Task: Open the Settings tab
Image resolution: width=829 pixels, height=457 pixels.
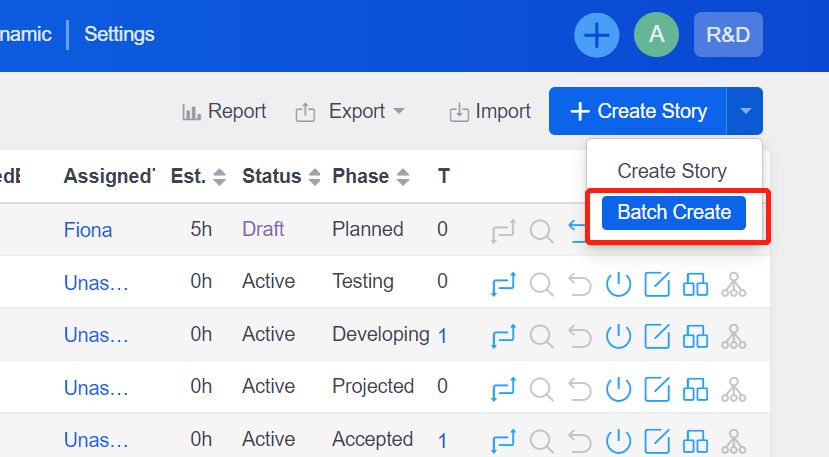Action: [119, 34]
